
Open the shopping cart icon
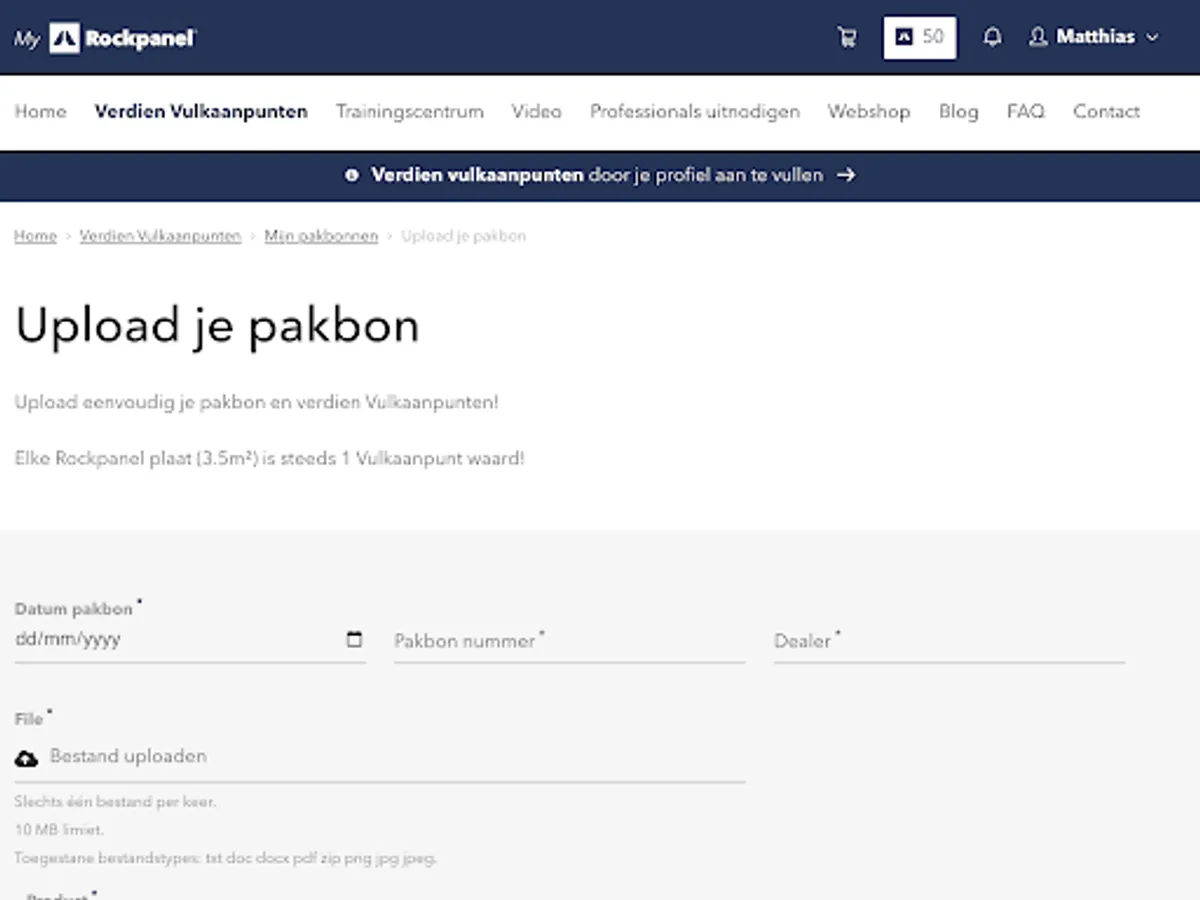tap(847, 38)
